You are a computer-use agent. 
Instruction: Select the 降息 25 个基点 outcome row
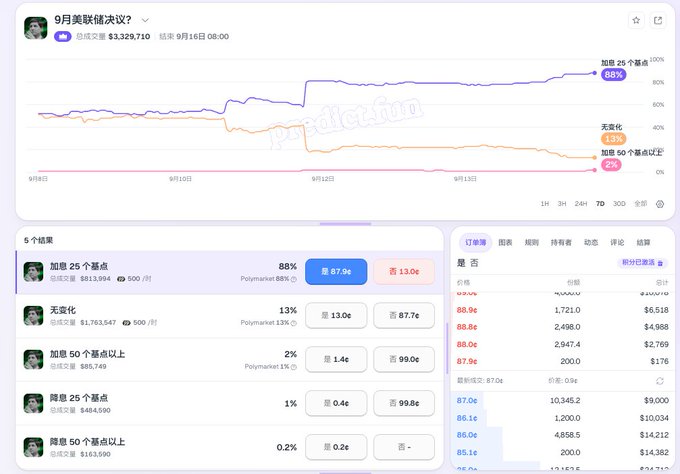pos(230,403)
